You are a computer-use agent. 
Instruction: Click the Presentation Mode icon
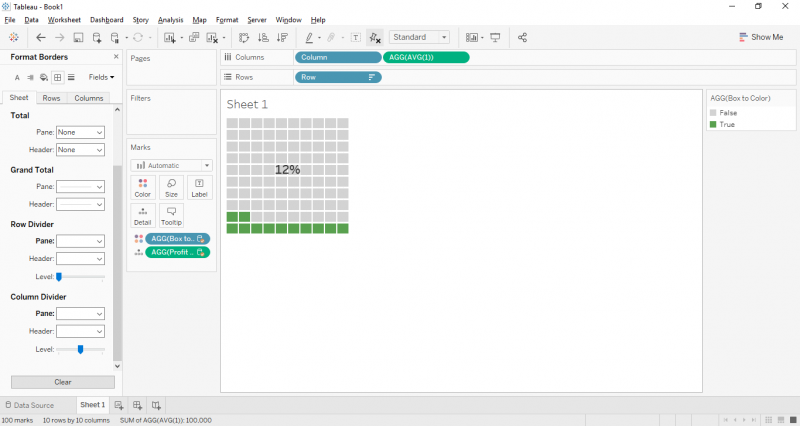tap(495, 38)
